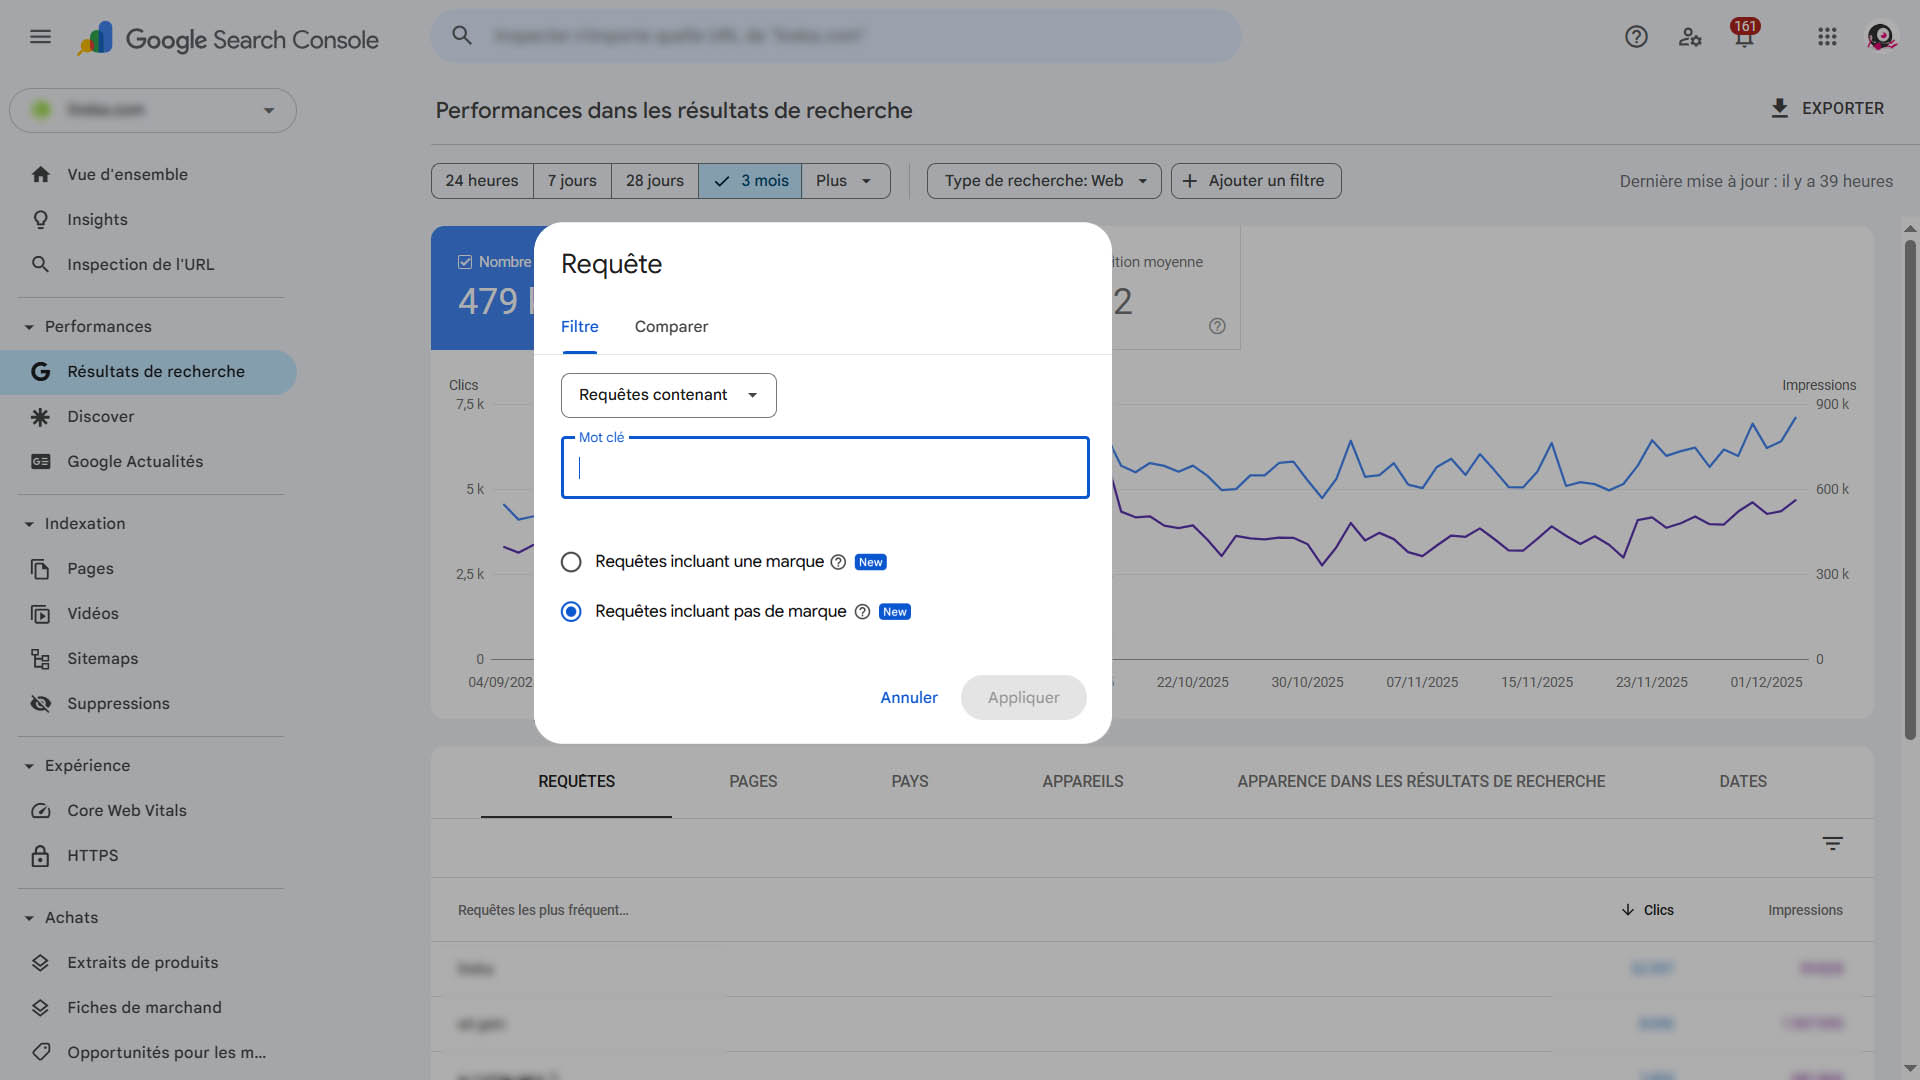Click the Vue d'ensemble home icon

[x=40, y=174]
